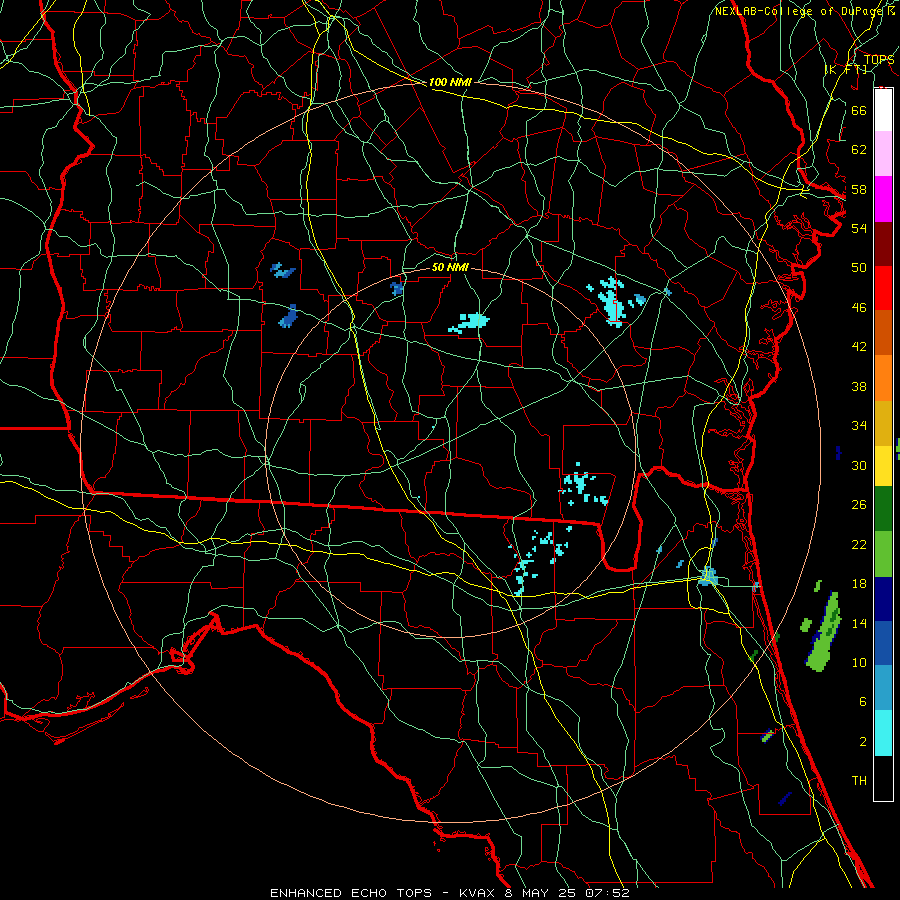Click the "38" legend number
The width and height of the screenshot is (900, 900).
859,386
